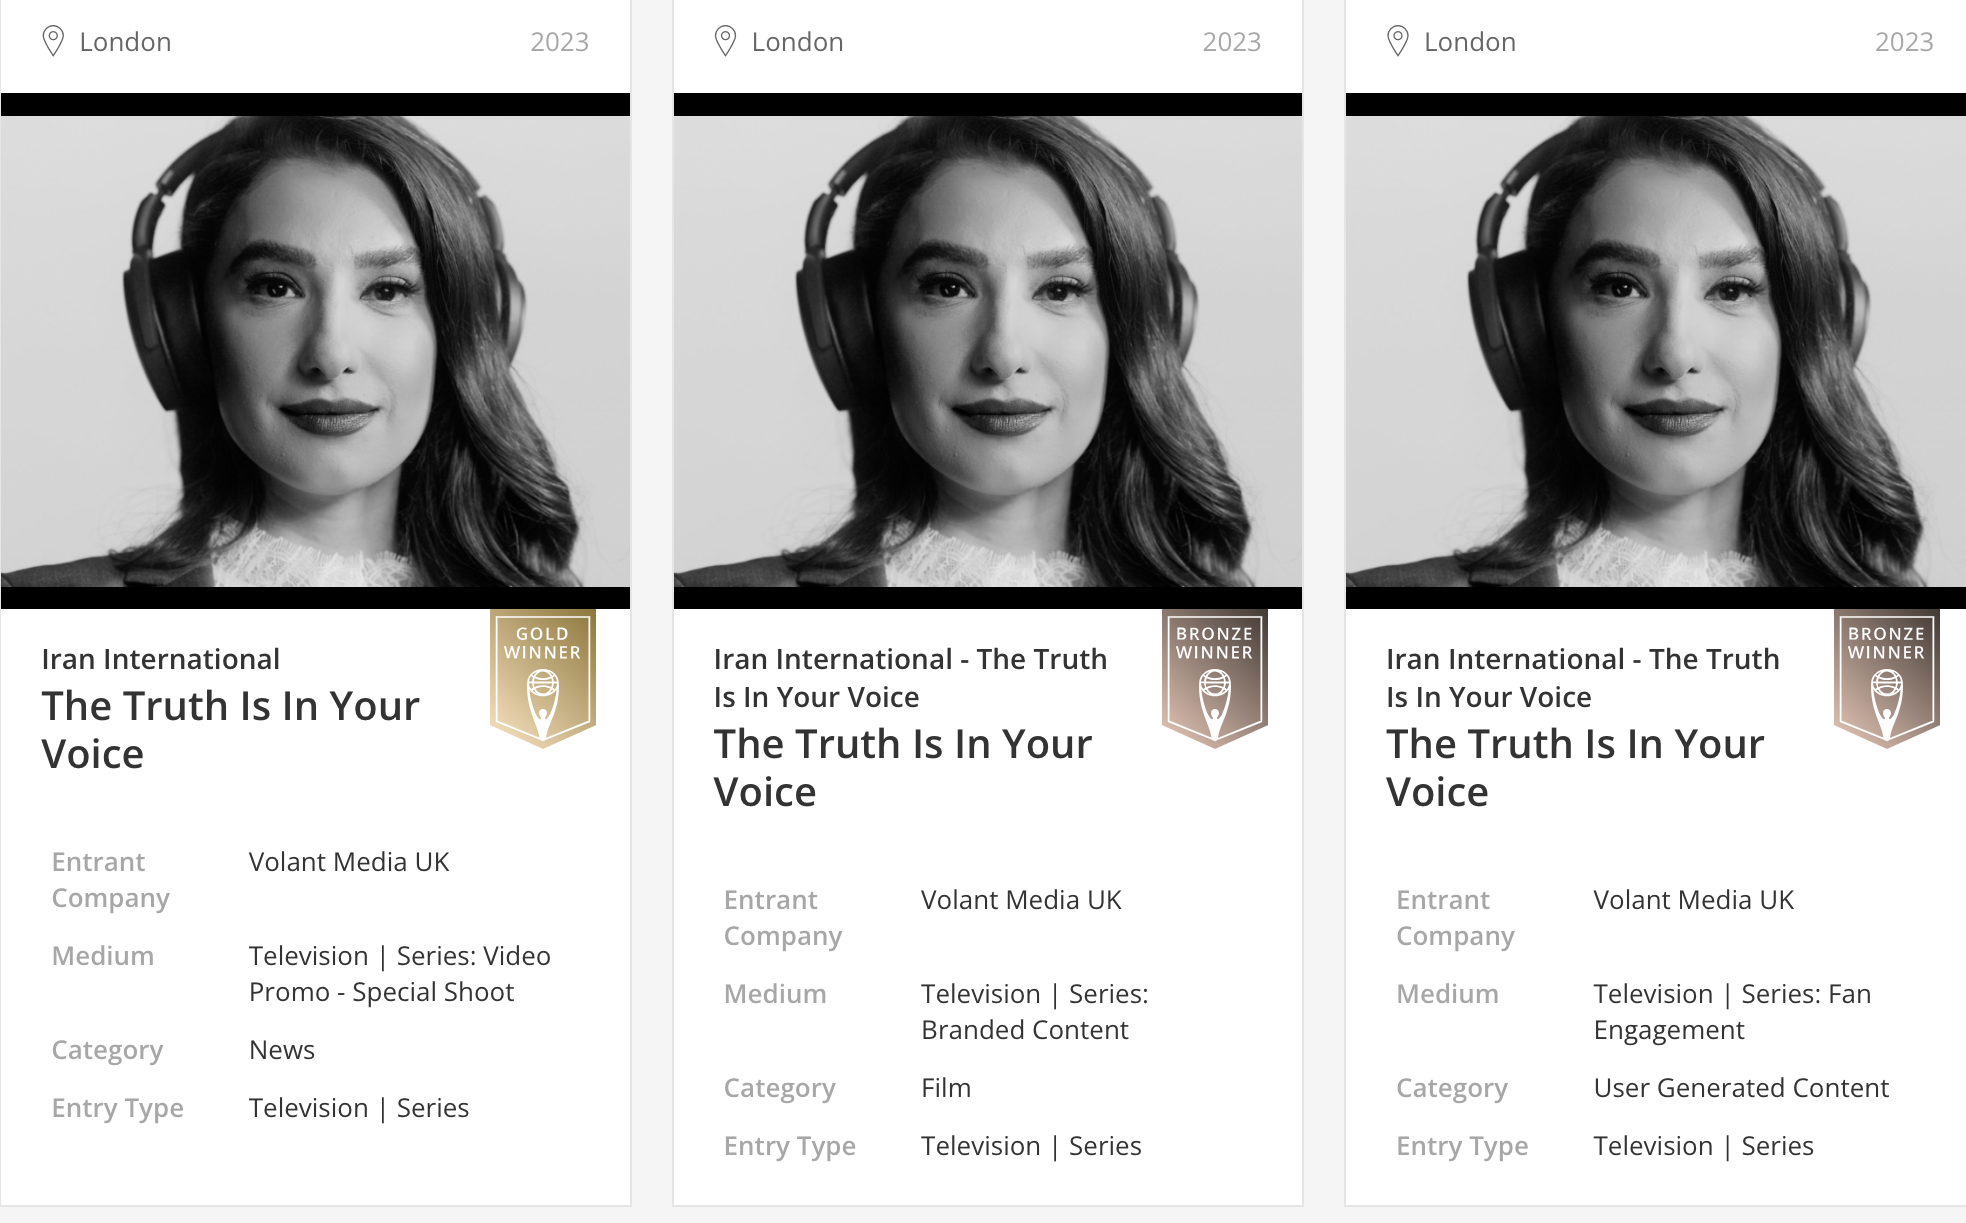This screenshot has height=1223, width=1966.
Task: Click the middle card's Bronze Winner badge
Action: pyautogui.click(x=1214, y=677)
